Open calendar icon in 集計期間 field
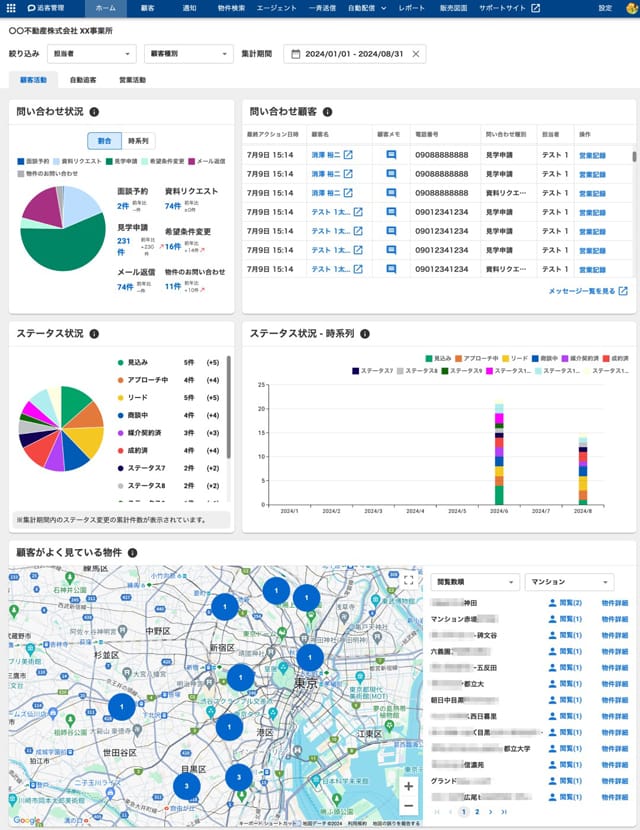The height and width of the screenshot is (830, 640). [296, 53]
